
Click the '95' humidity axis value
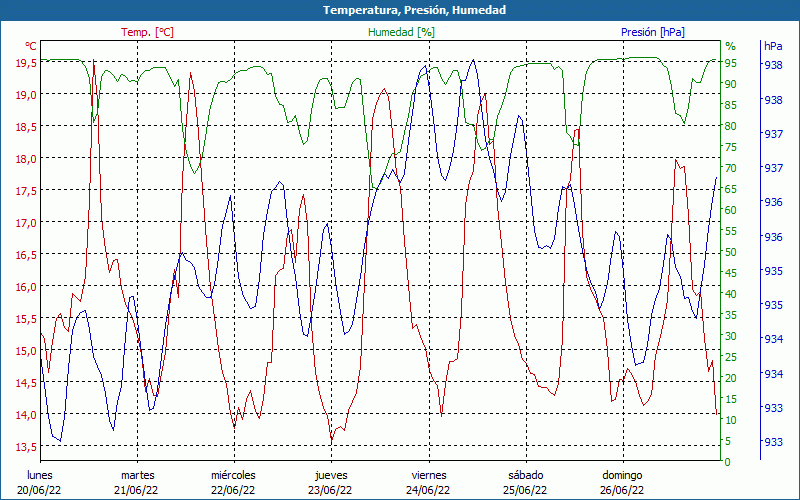731,63
